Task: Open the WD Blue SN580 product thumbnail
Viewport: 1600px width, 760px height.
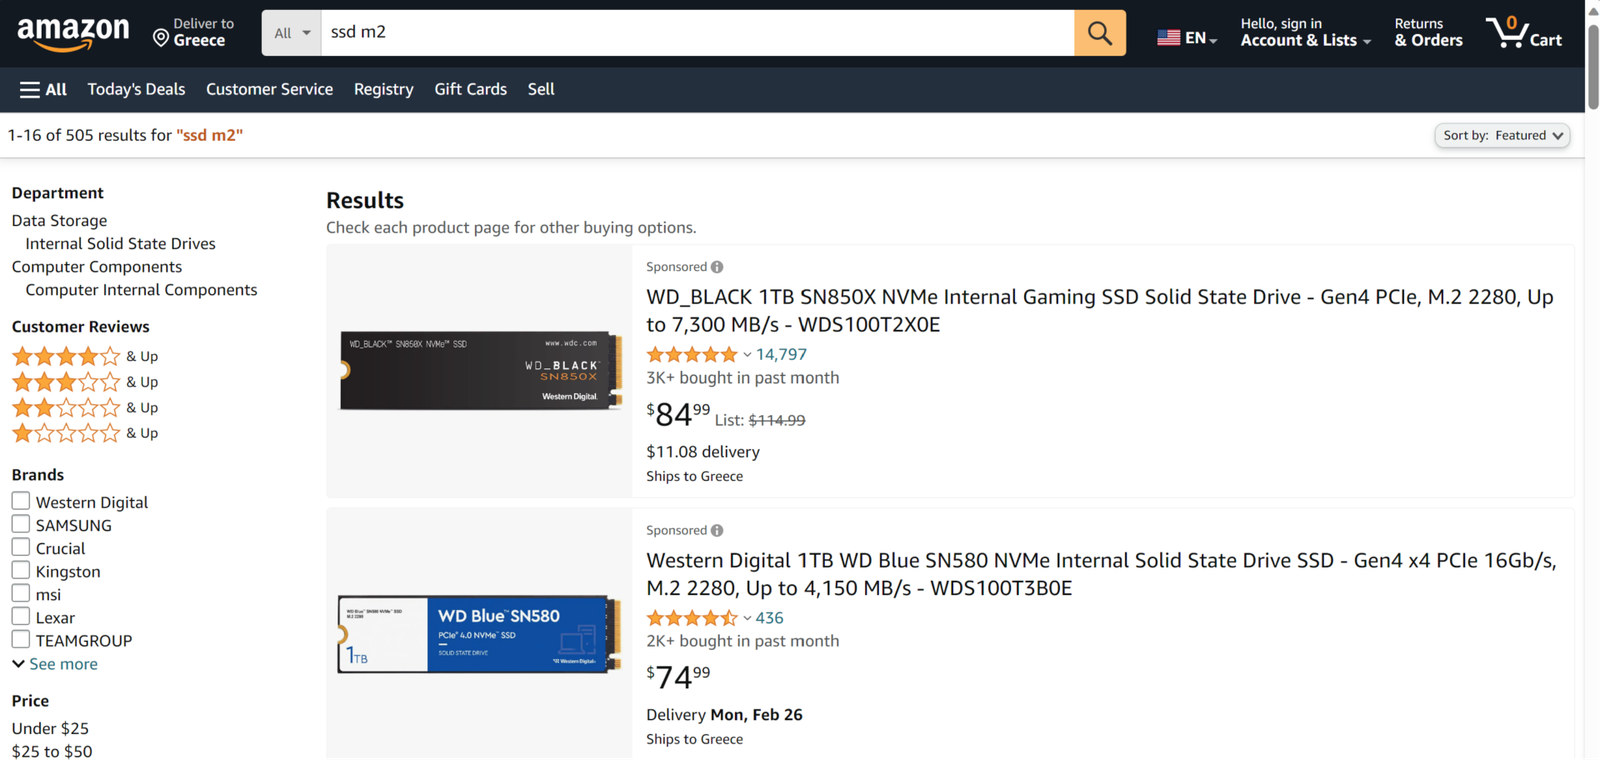Action: tap(479, 634)
